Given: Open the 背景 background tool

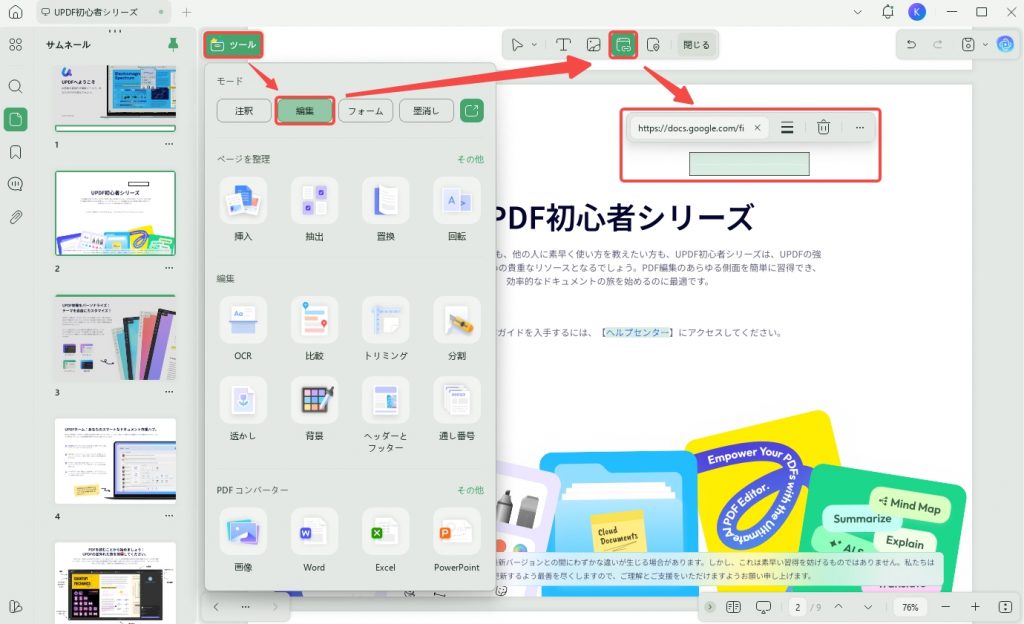Looking at the screenshot, I should tap(314, 409).
